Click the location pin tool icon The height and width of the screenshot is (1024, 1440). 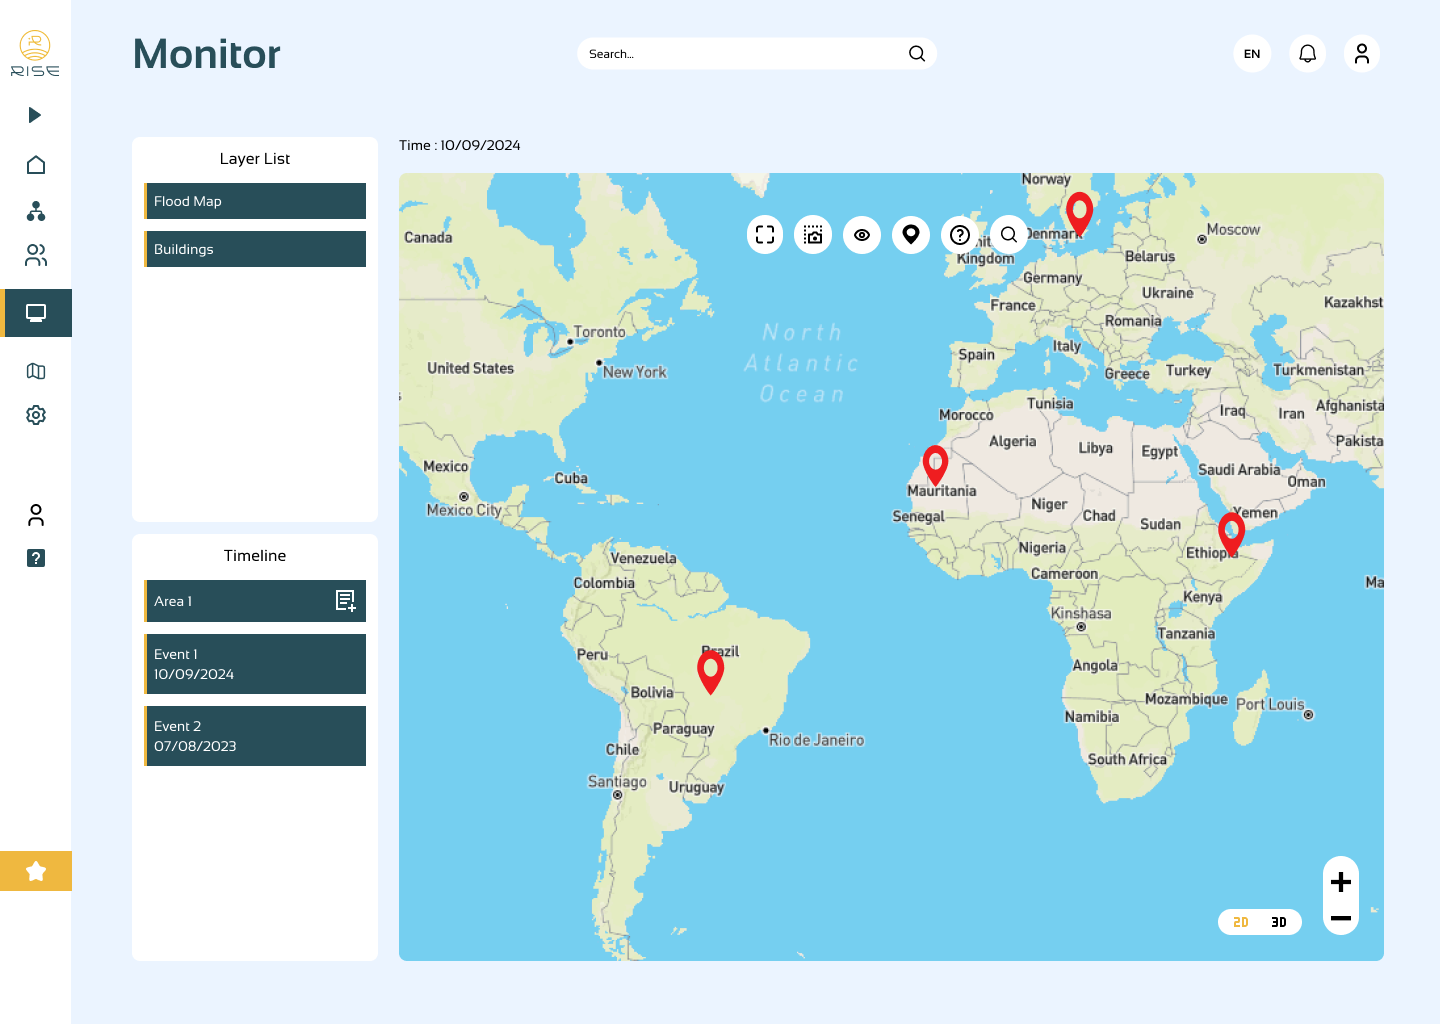pos(911,235)
